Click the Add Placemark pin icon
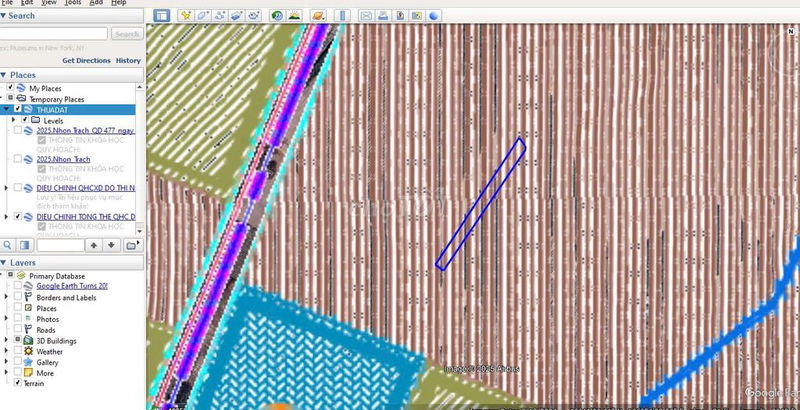Viewport: 800px width, 410px height. coord(186,16)
